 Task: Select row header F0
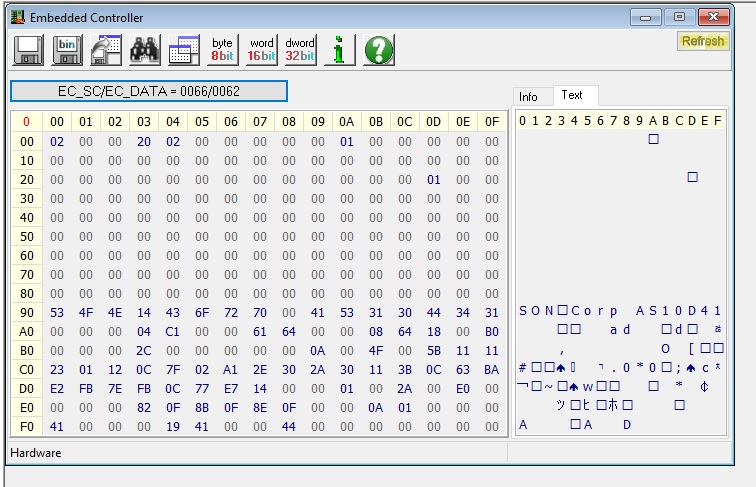[x=27, y=427]
